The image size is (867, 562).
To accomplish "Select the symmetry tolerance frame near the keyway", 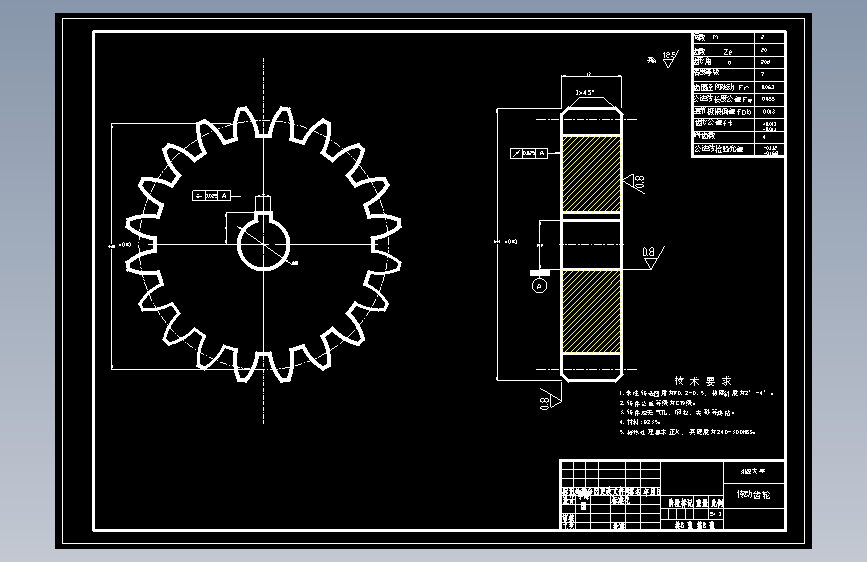I will 211,195.
